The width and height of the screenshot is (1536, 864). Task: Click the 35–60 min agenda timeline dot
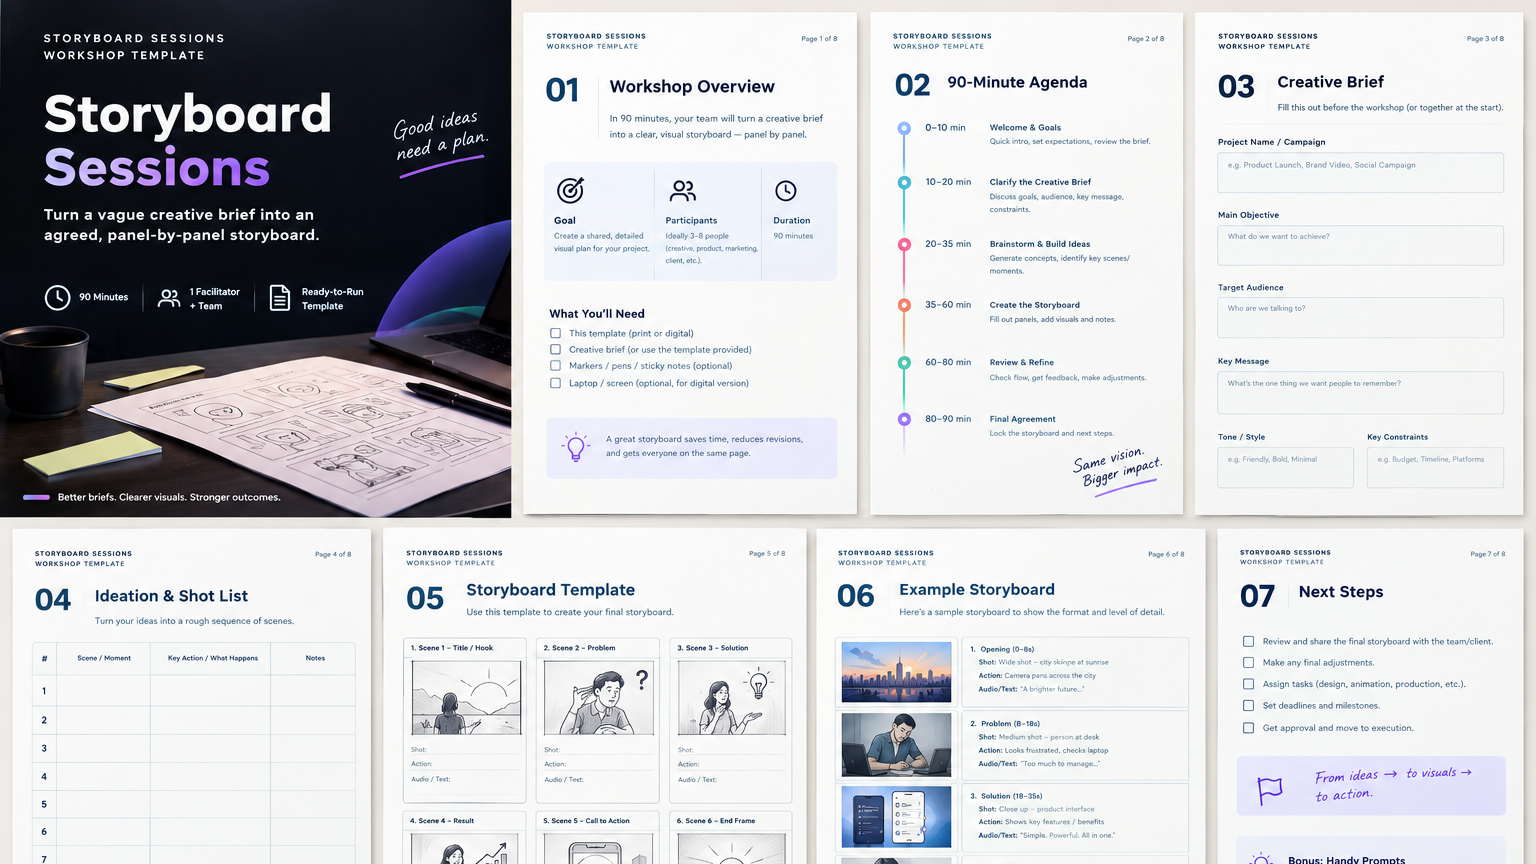904,305
